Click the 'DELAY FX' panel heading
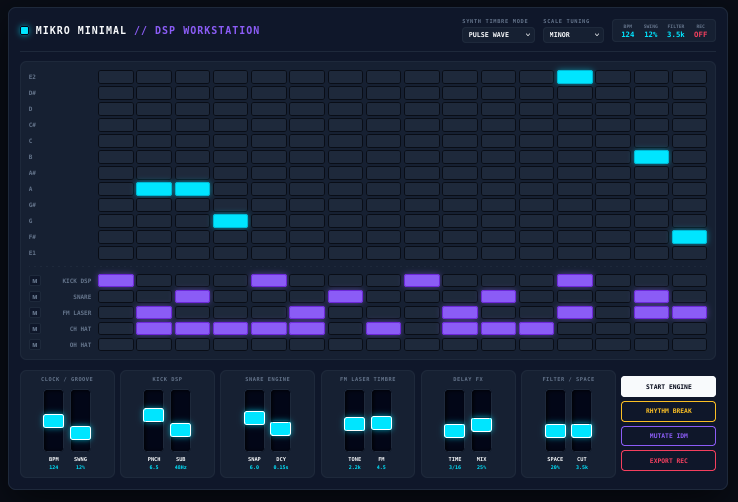Viewport: 738px width, 502px height. (x=468, y=379)
